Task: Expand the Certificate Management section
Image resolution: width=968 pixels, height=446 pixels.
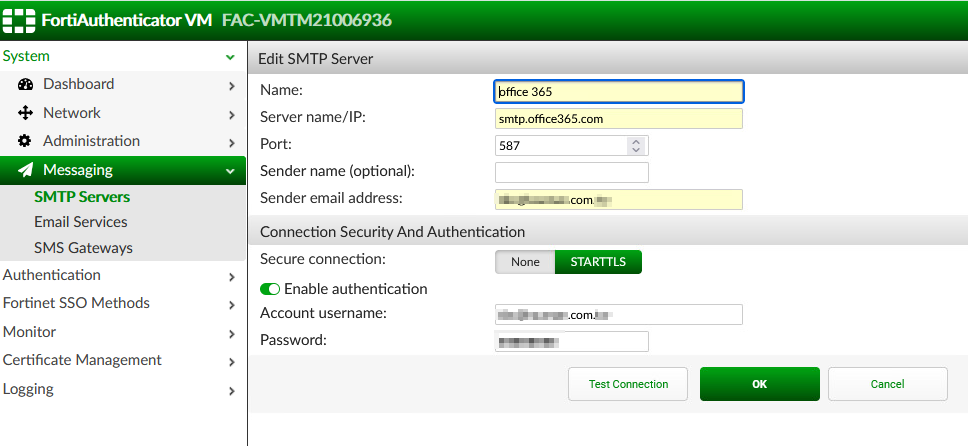Action: click(x=231, y=361)
